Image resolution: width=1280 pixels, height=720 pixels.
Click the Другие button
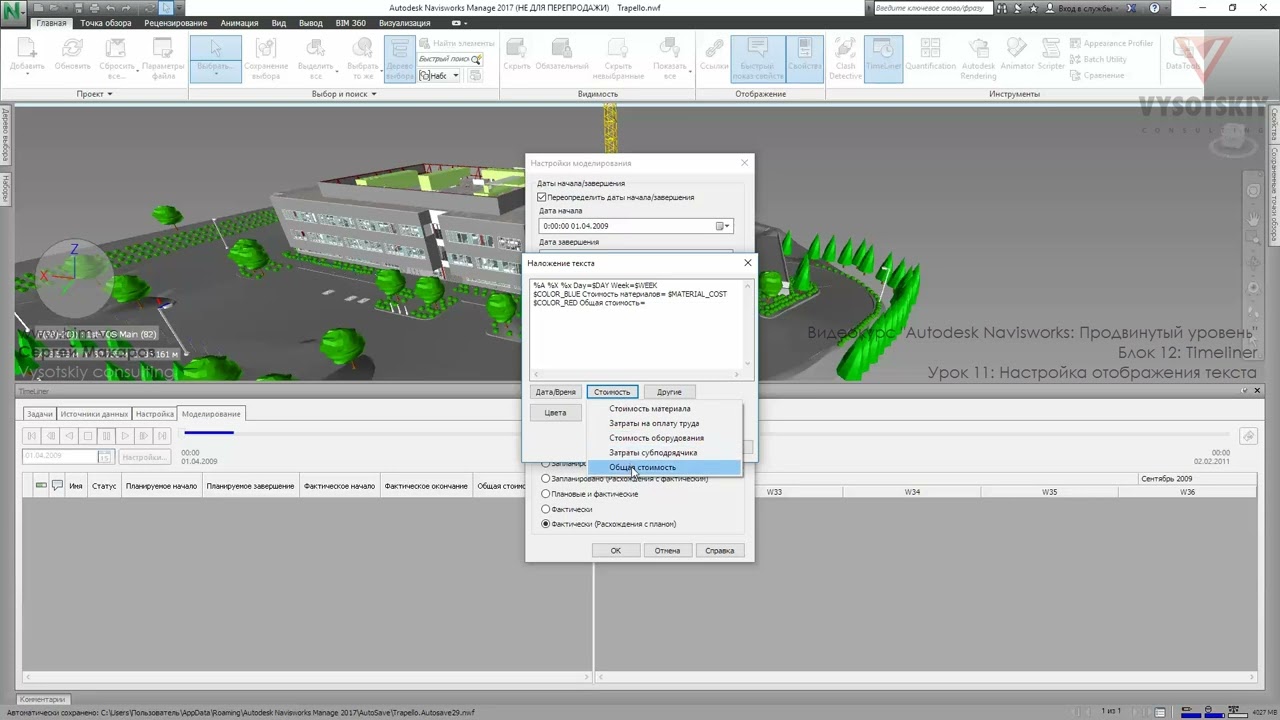(669, 392)
